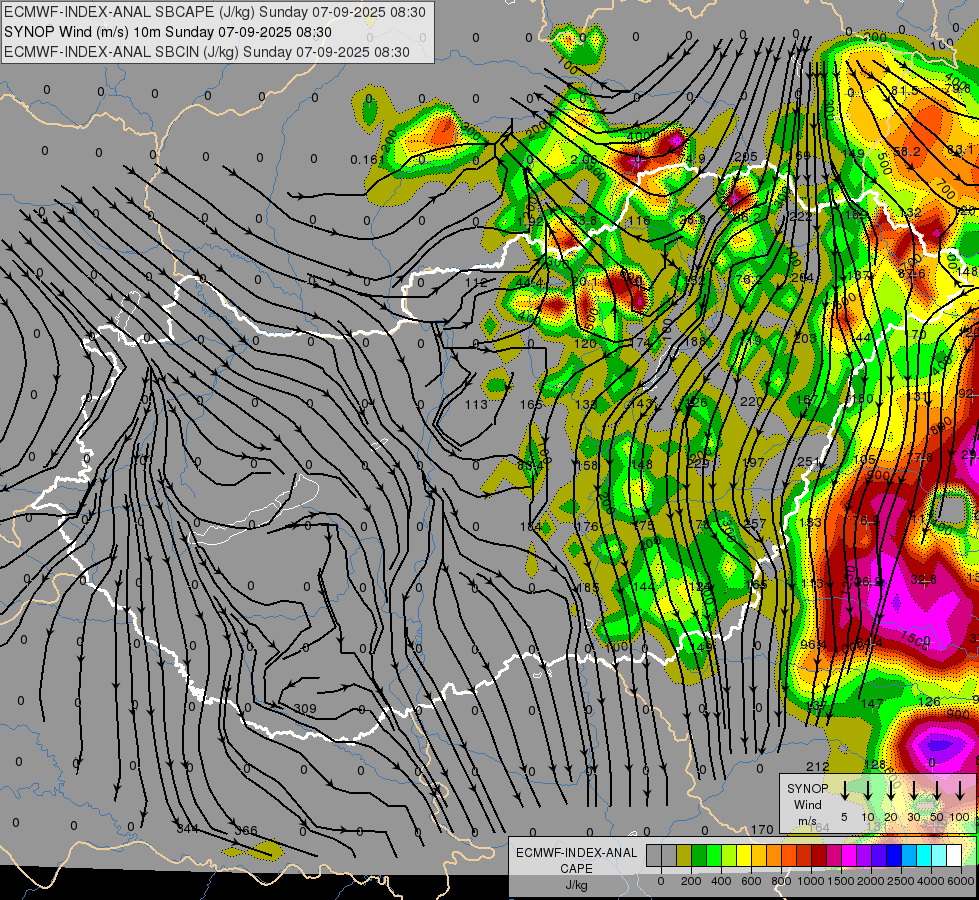Click the map value 170
This screenshot has height=900, width=979.
pos(762,829)
